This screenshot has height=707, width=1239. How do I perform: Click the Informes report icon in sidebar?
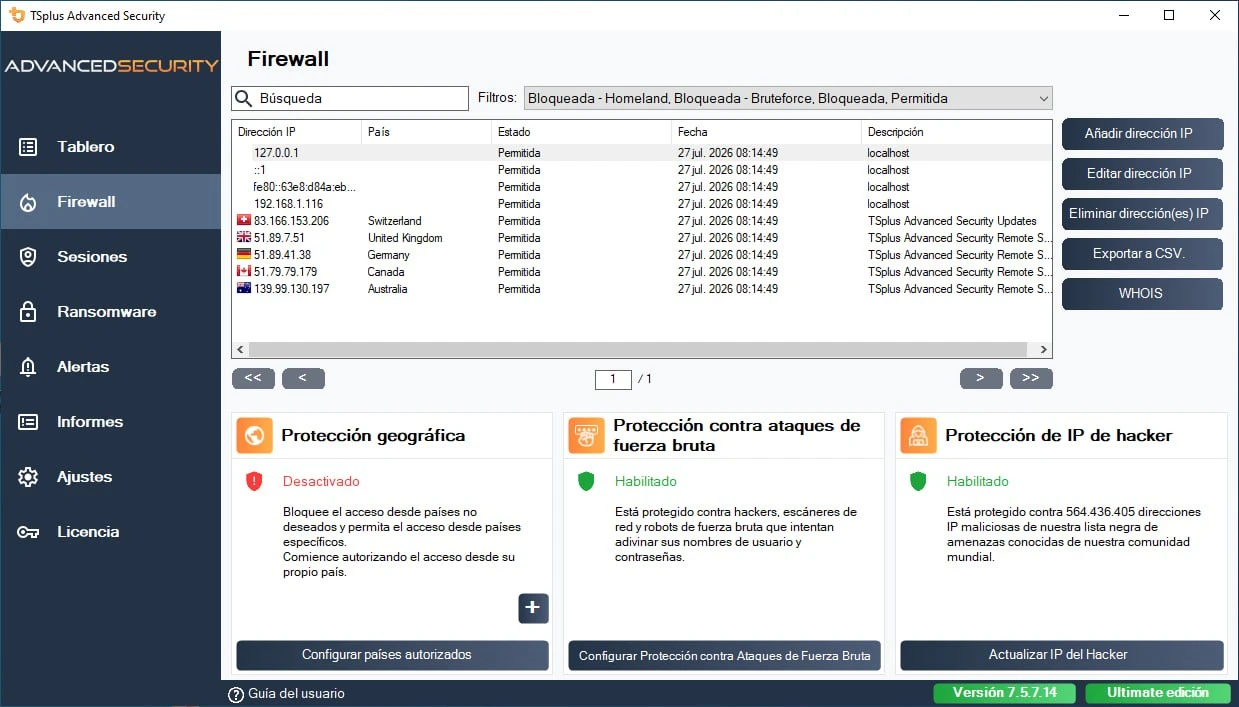coord(28,422)
